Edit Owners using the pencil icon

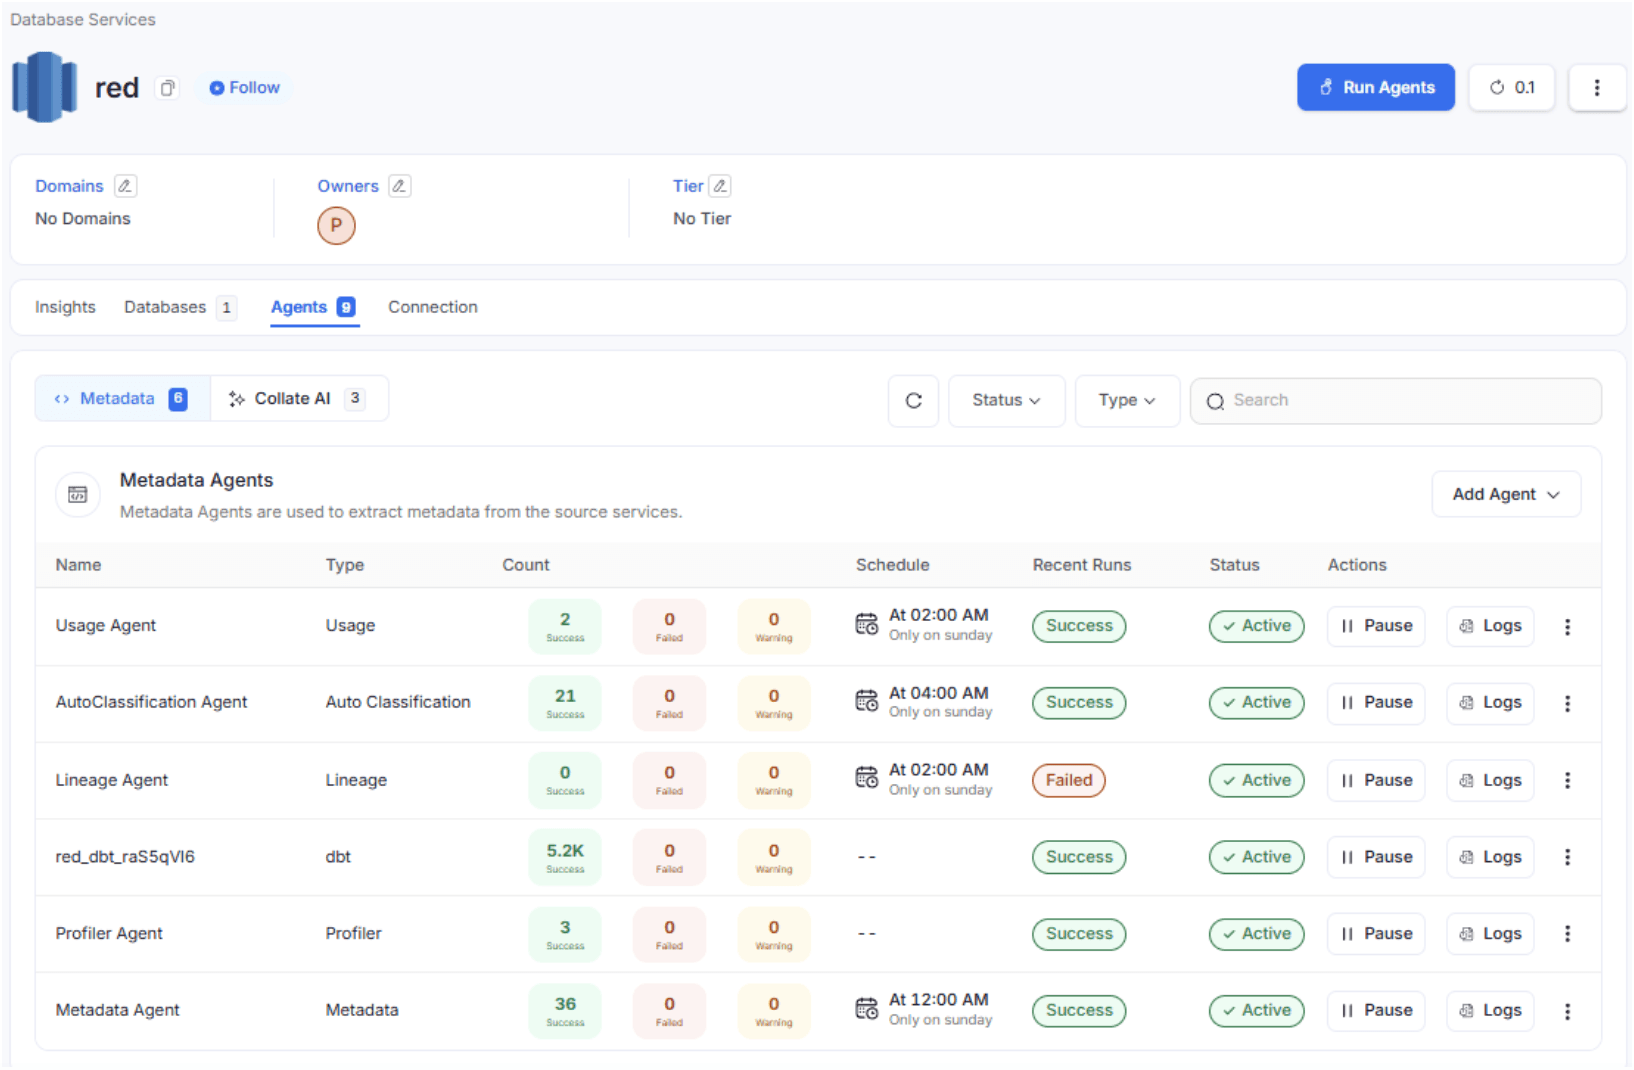399,186
